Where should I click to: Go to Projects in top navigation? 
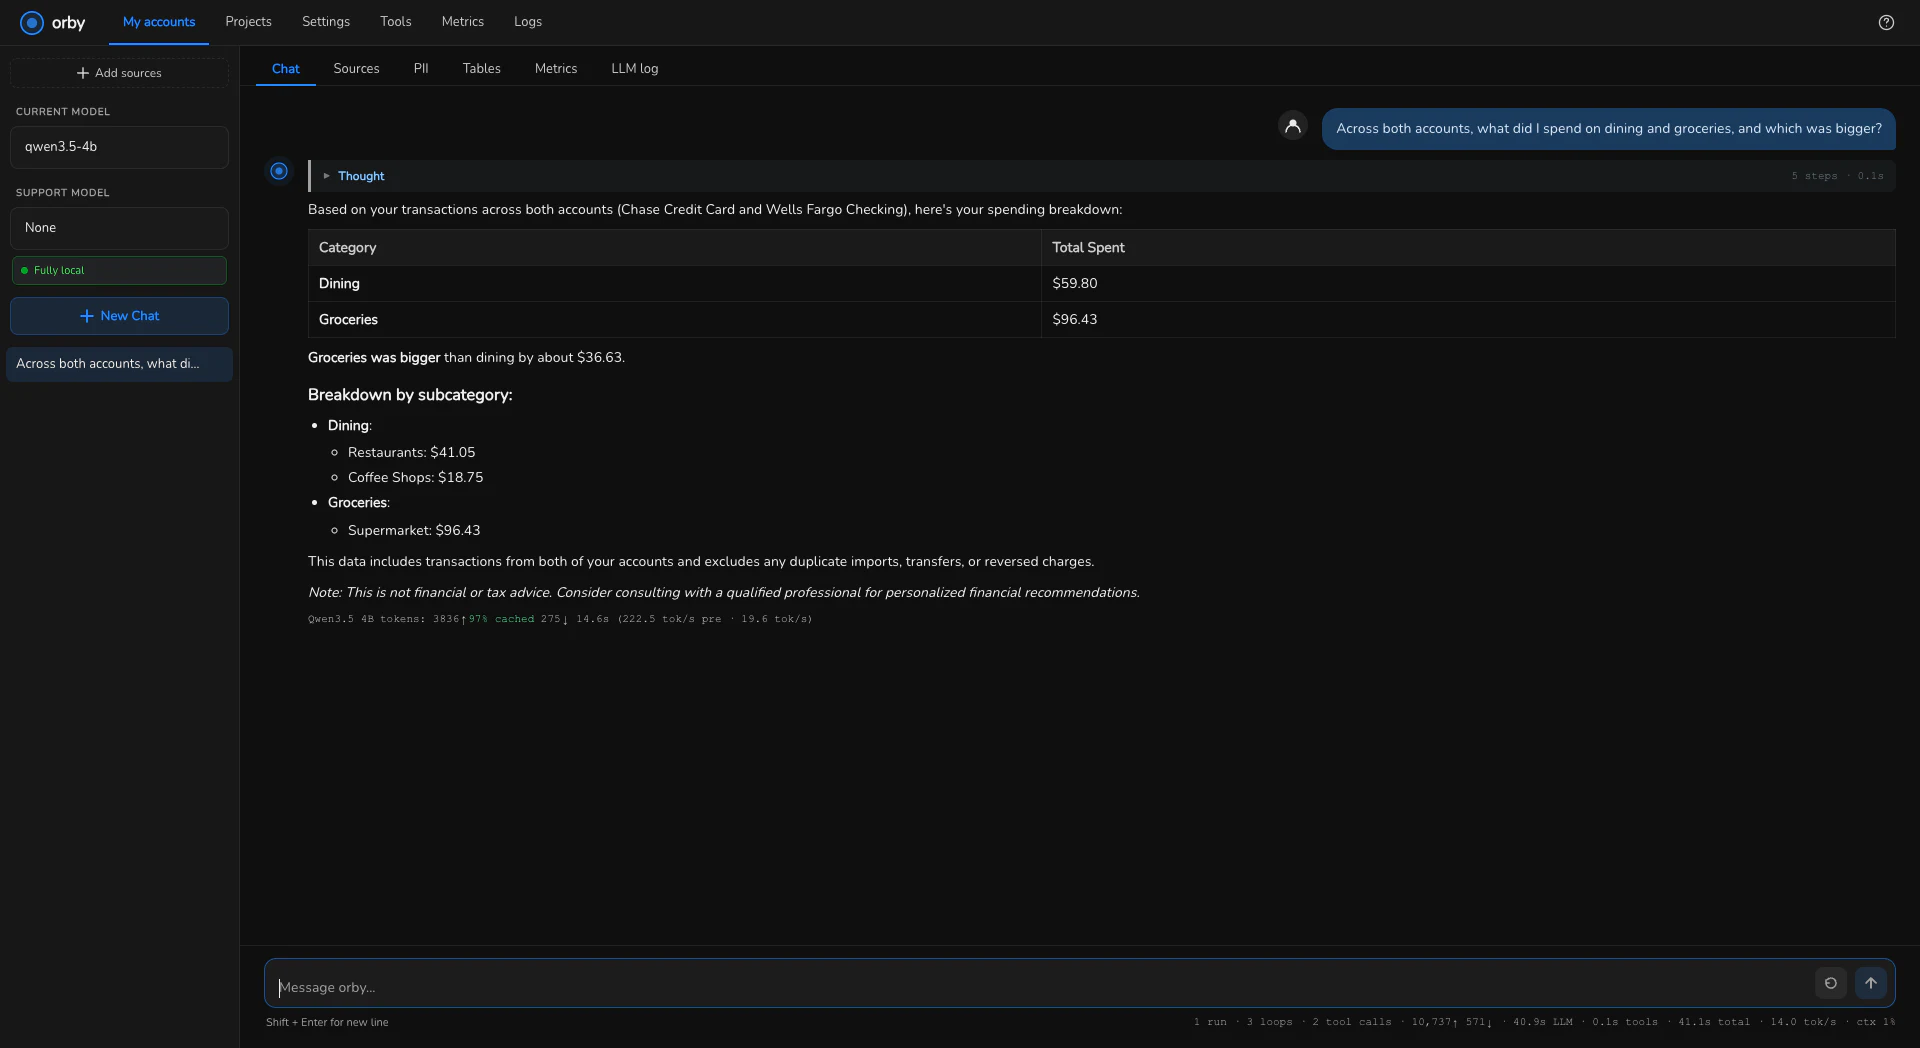point(248,22)
